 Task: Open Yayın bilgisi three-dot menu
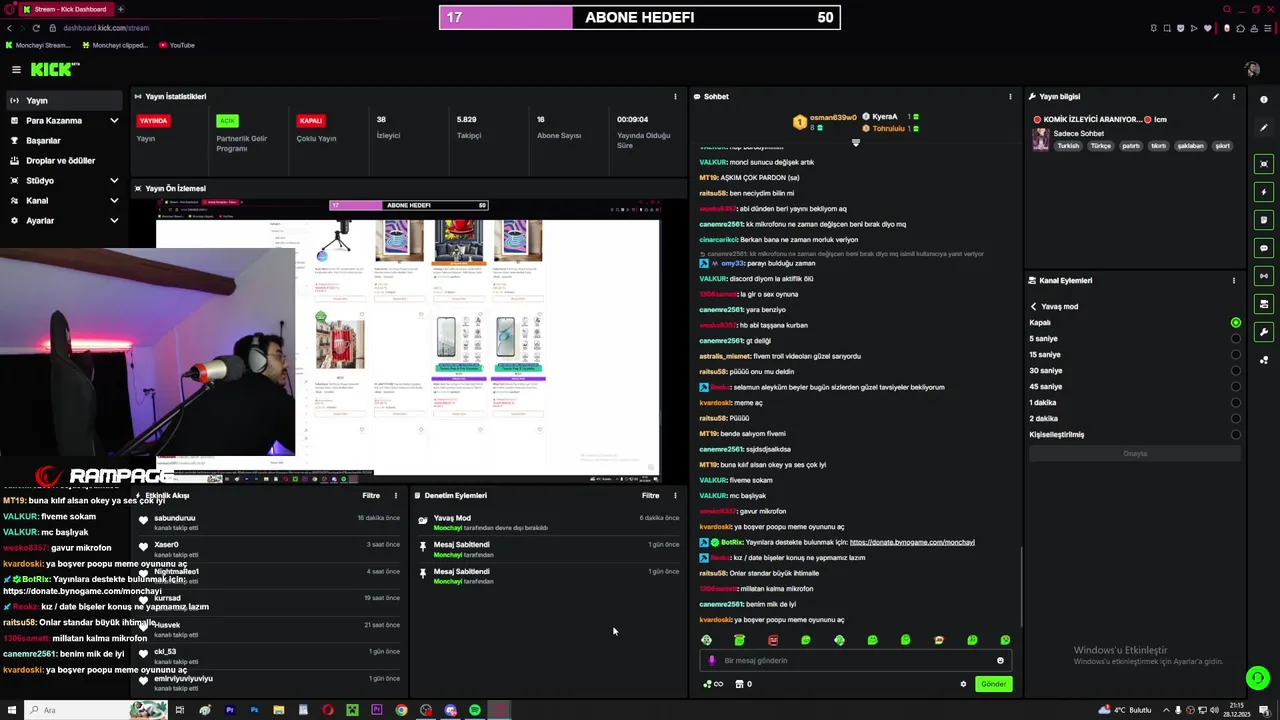[x=1233, y=97]
